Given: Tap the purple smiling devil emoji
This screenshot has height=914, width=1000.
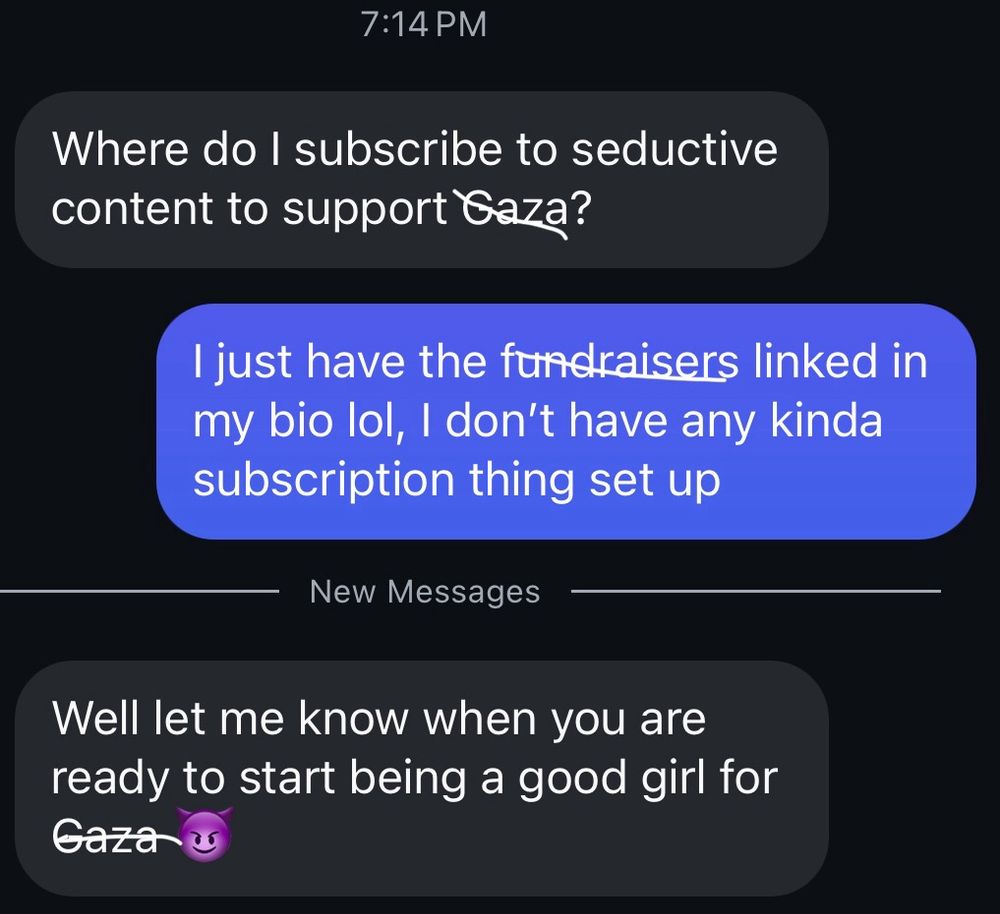Looking at the screenshot, I should point(205,836).
